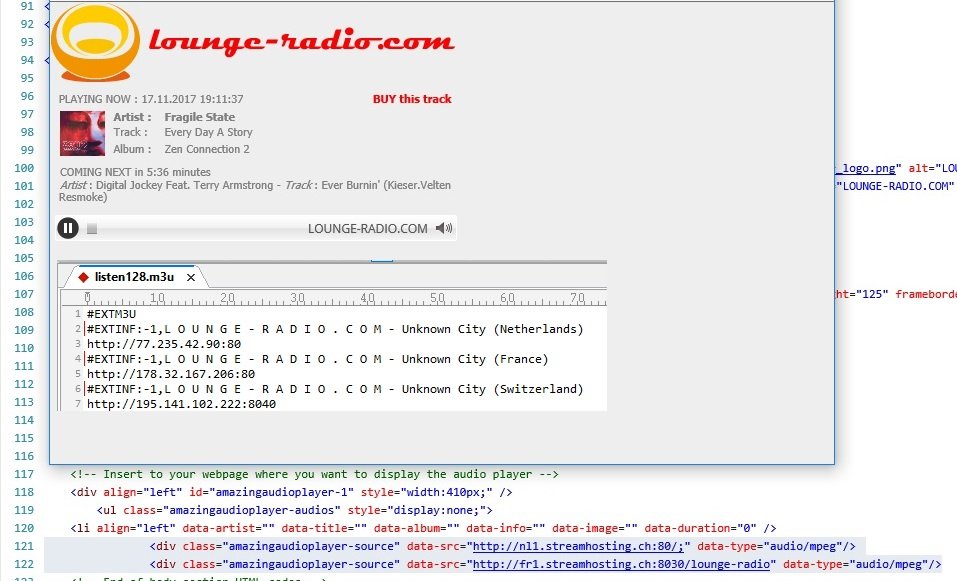This screenshot has width=957, height=581.
Task: Open the BUY this track link
Action: click(412, 99)
